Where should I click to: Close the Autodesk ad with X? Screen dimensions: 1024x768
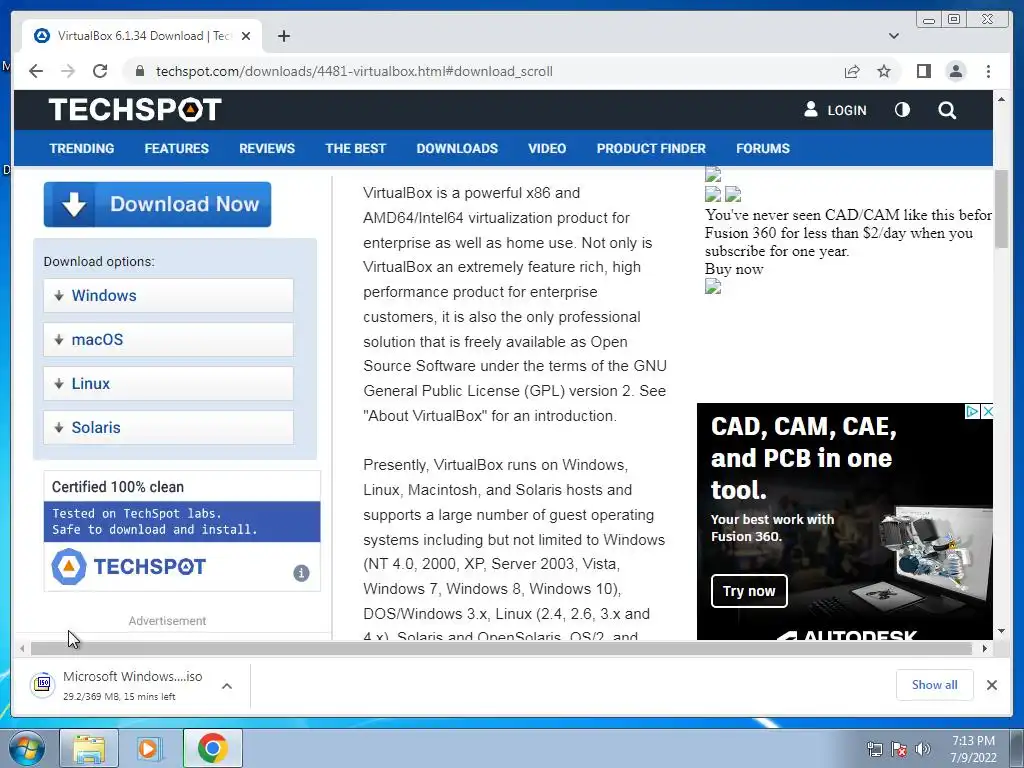pyautogui.click(x=987, y=411)
